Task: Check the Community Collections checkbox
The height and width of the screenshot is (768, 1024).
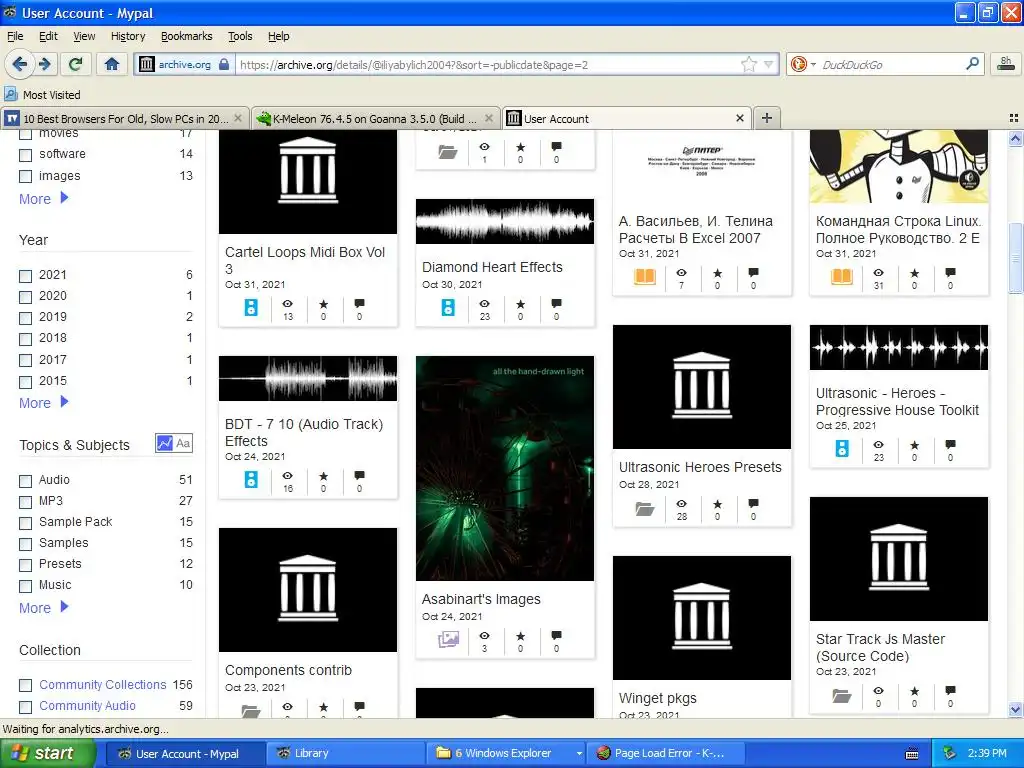Action: point(25,685)
